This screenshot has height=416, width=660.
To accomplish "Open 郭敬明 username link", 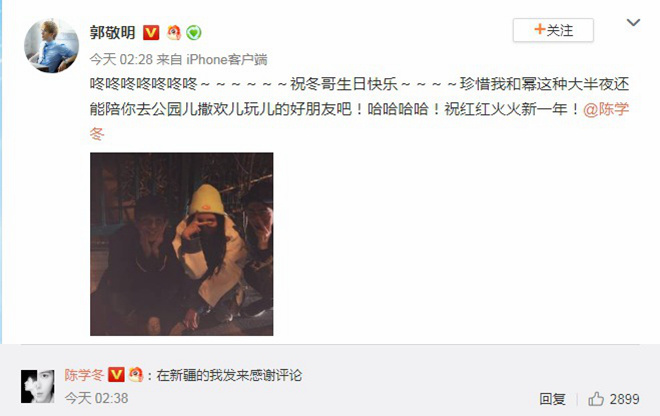I will click(112, 32).
